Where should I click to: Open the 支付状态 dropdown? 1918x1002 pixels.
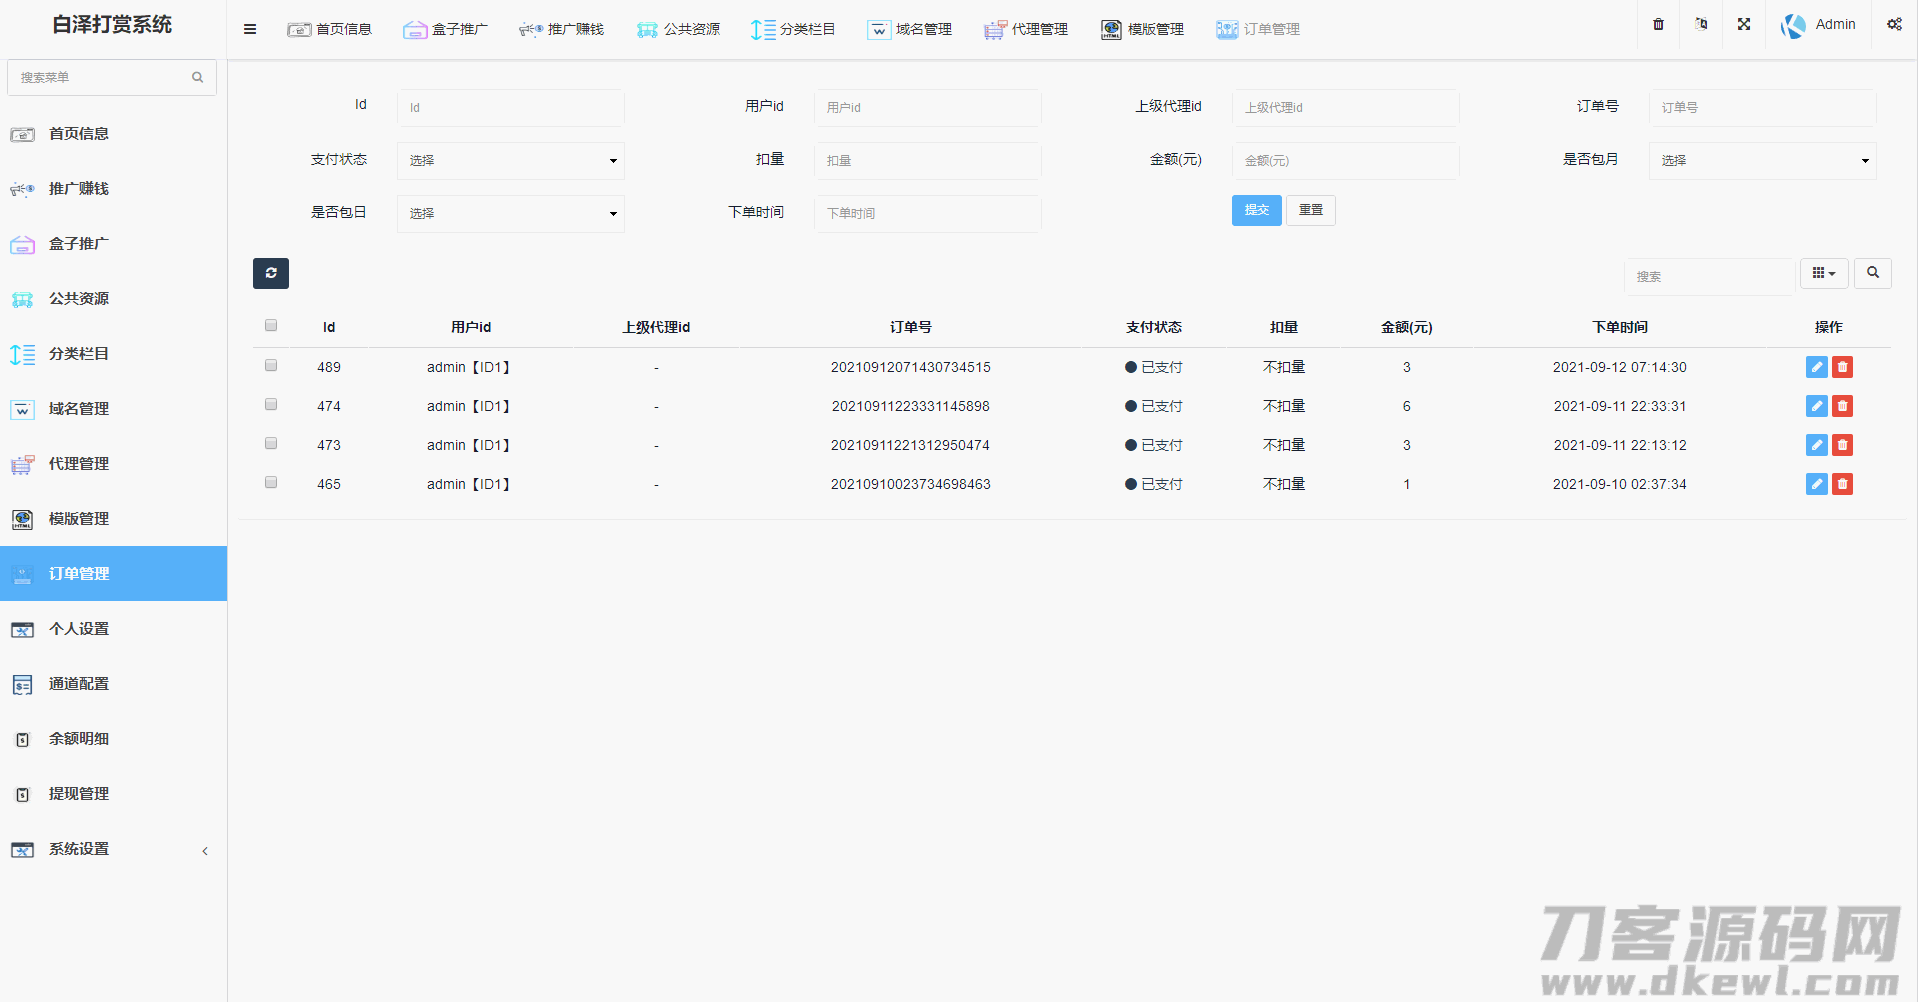(x=510, y=161)
